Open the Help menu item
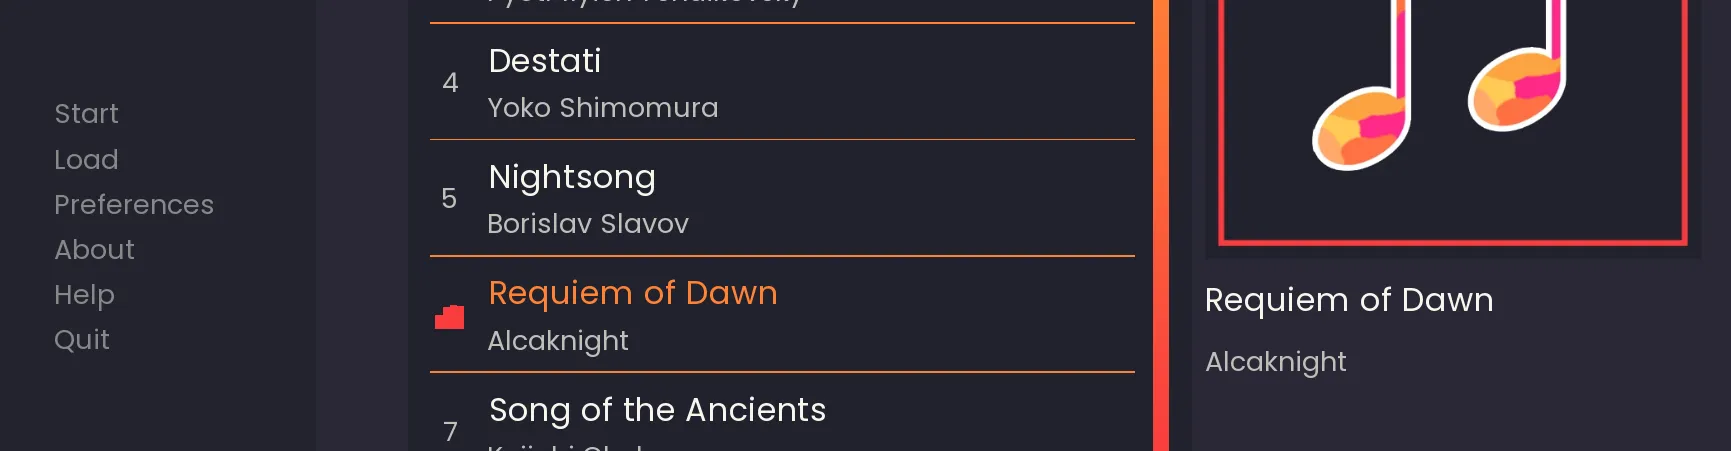Screen dimensions: 1731x451 click(84, 295)
